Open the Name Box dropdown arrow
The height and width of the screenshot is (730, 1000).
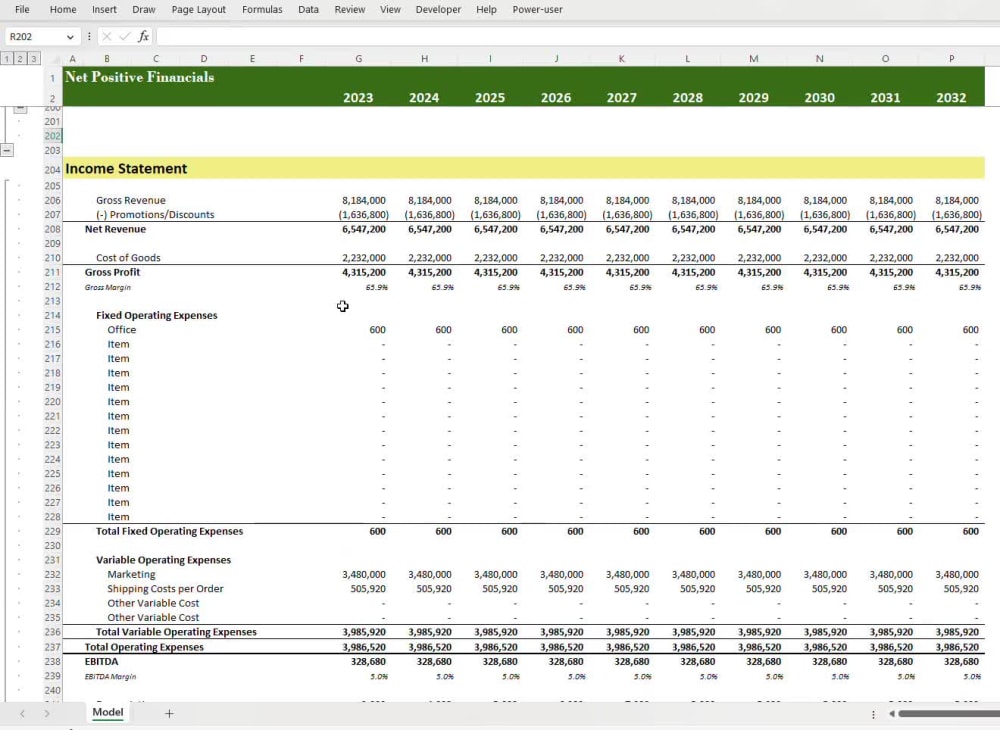70,37
